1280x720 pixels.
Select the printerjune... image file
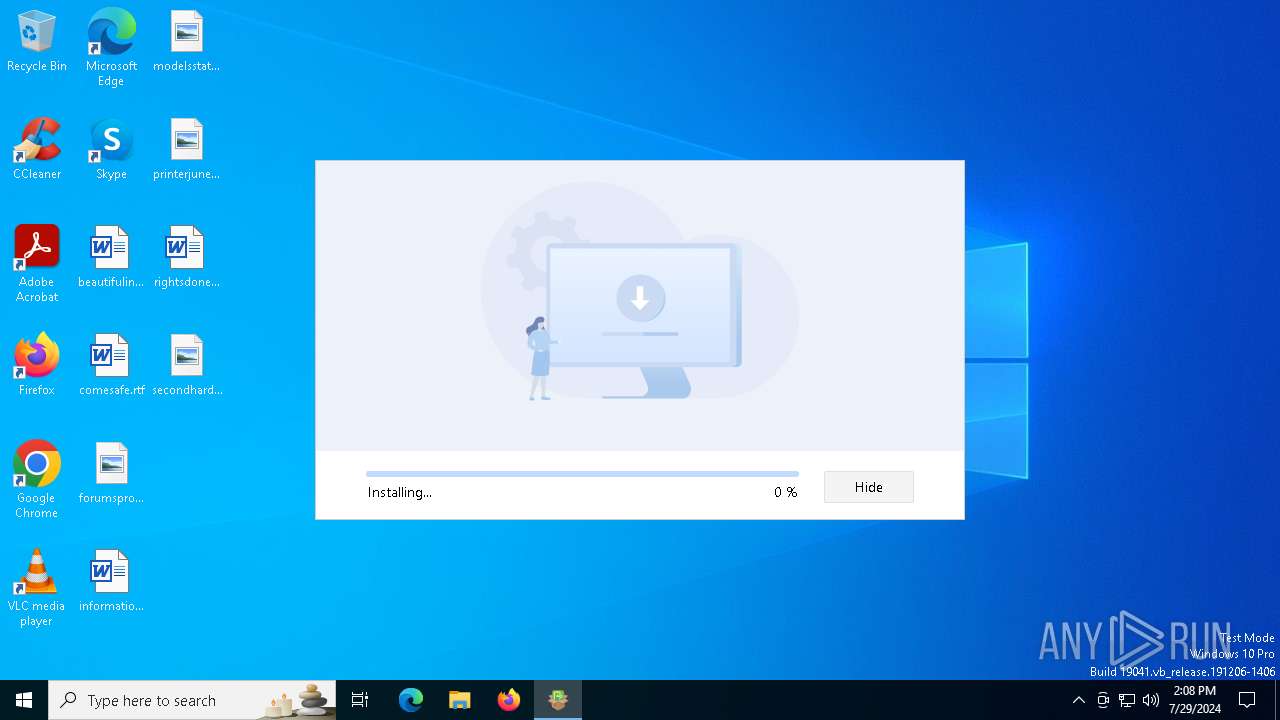186,150
